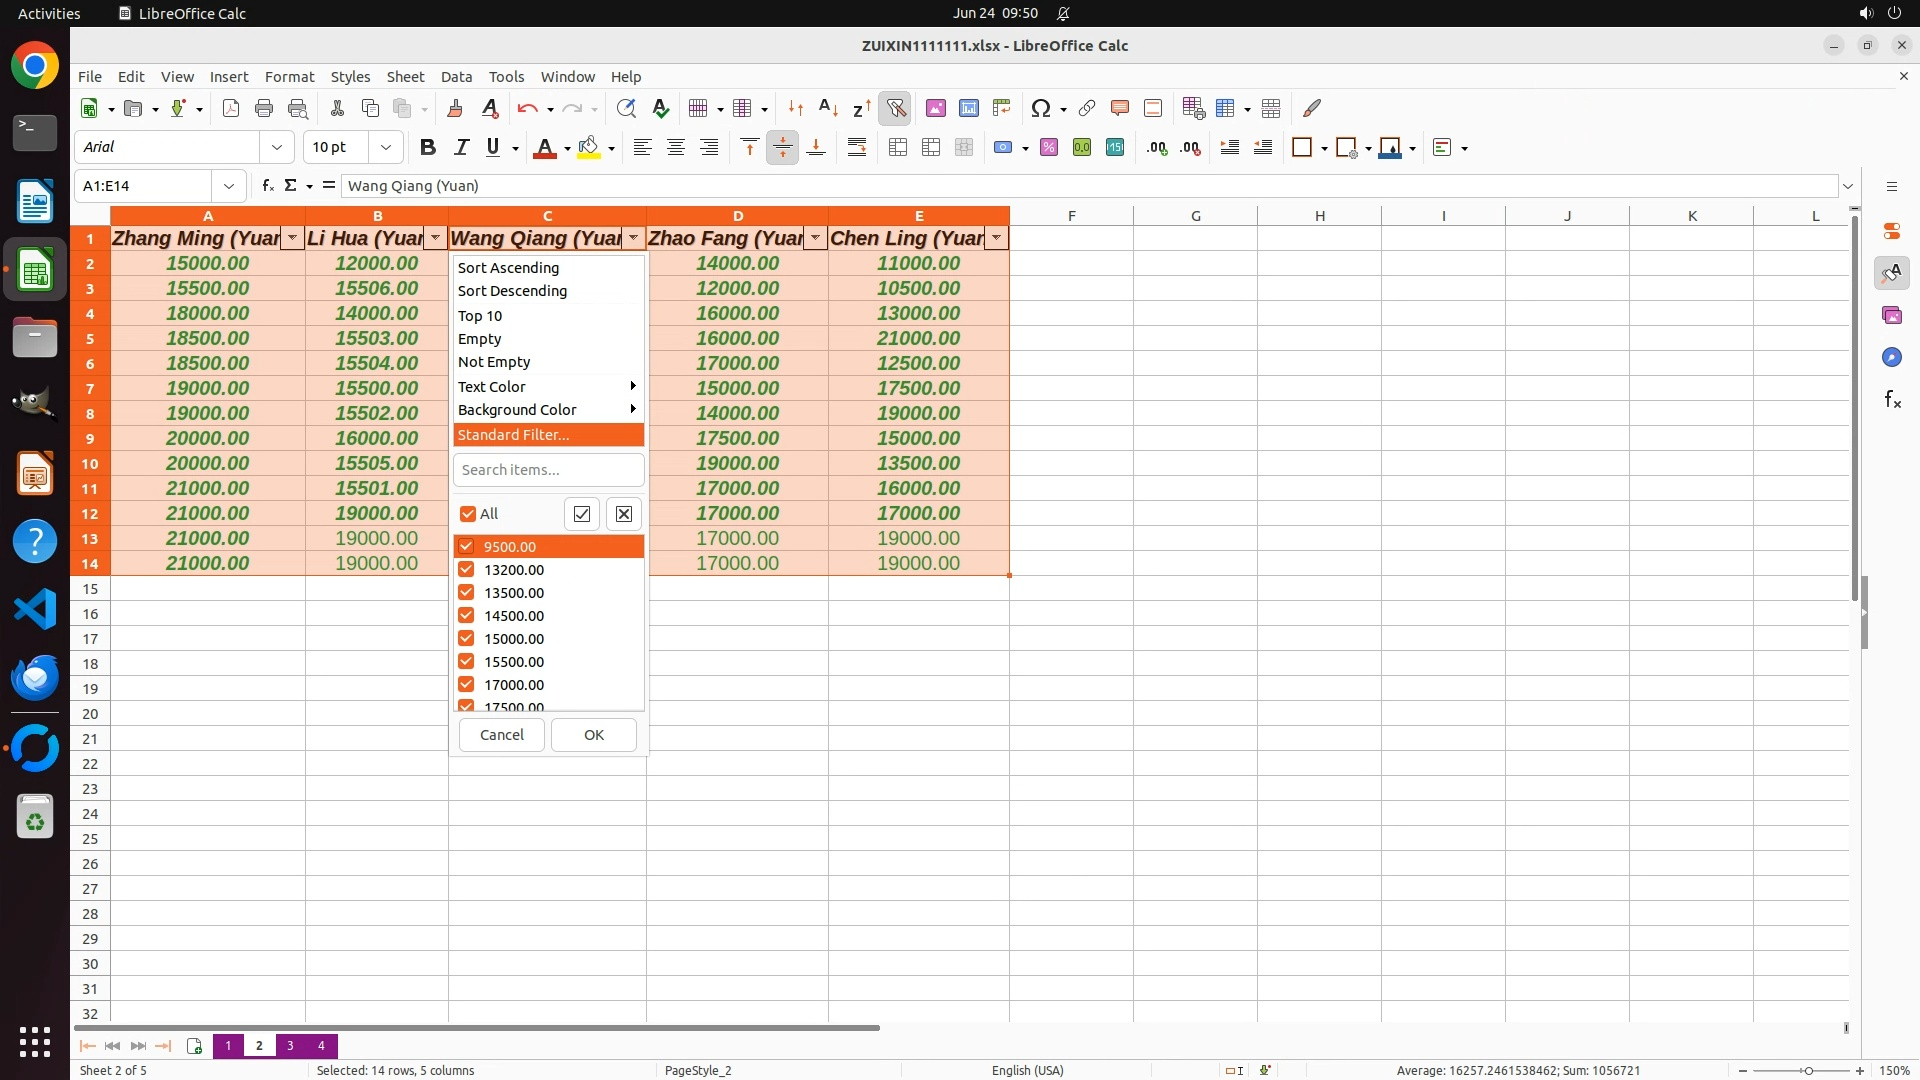Click the Format as Percent icon
Image resolution: width=1920 pixels, height=1080 pixels.
[1048, 147]
